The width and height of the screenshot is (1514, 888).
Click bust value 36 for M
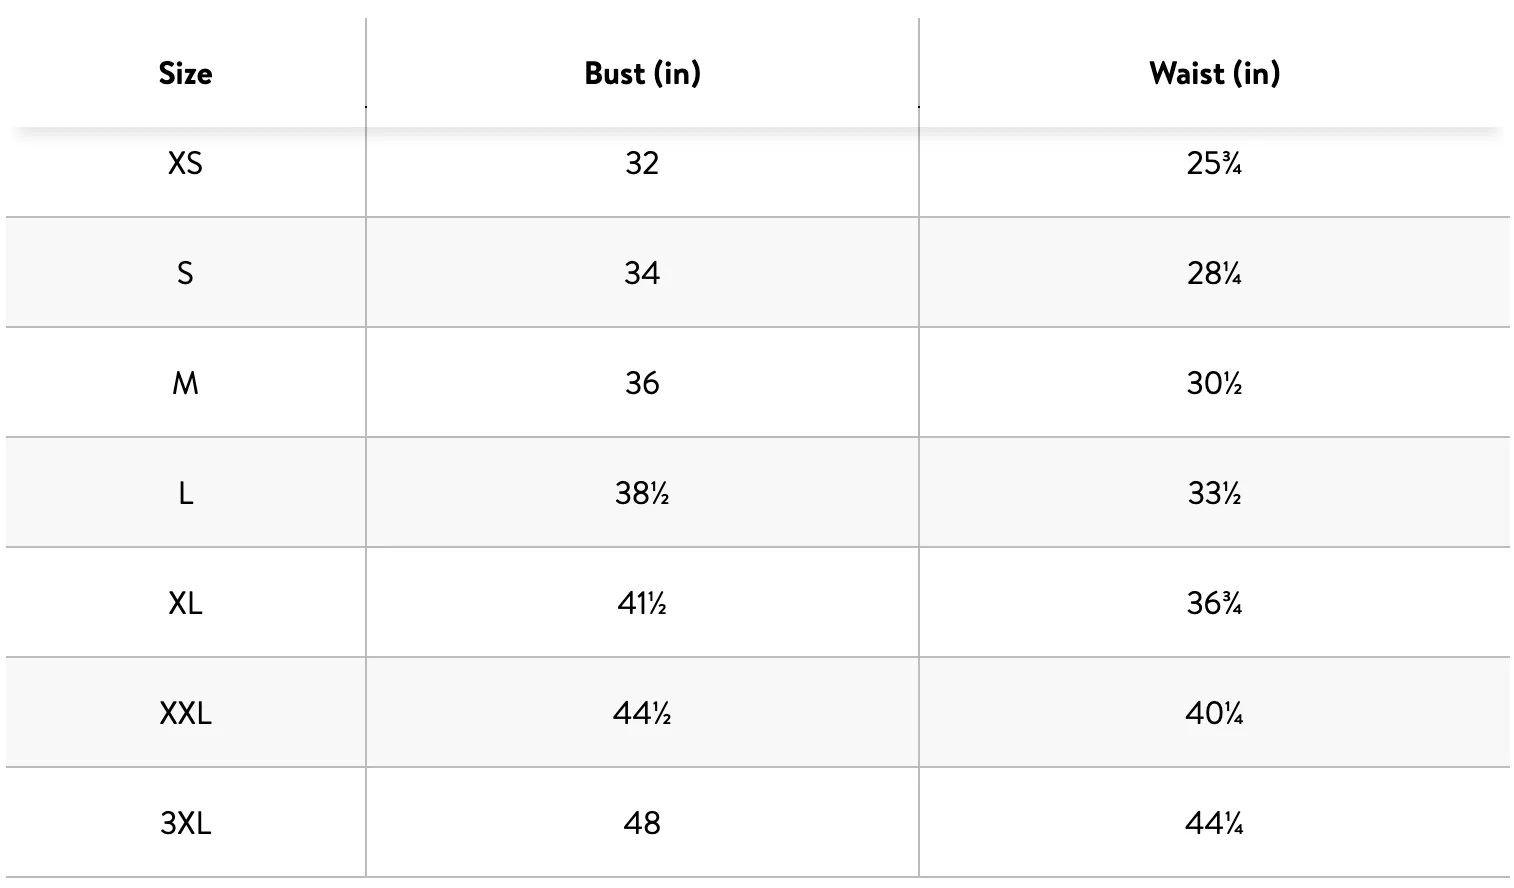coord(642,383)
